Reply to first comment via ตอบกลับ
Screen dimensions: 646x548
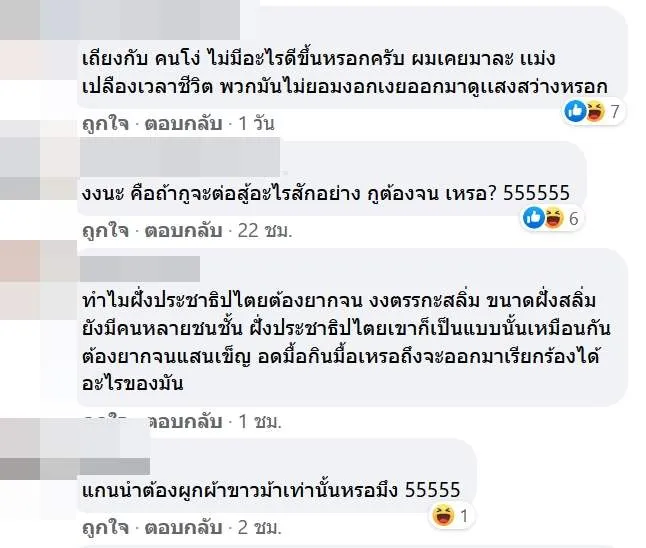pos(184,124)
